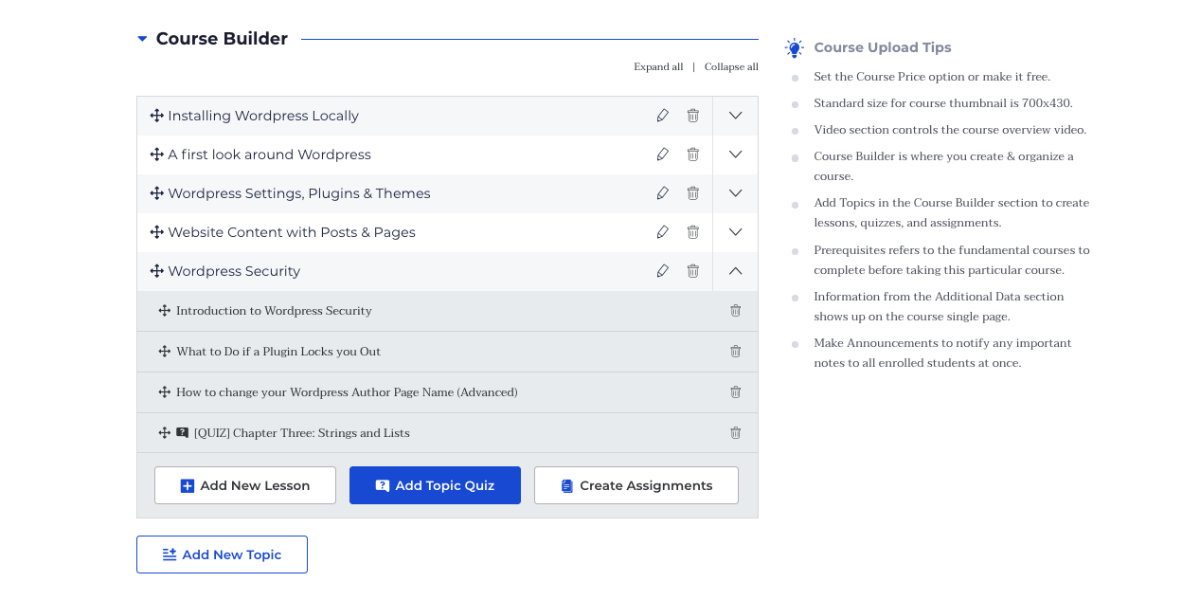1200x600 pixels.
Task: Click drag handle of Website Content with Posts & Pages
Action: tap(157, 232)
